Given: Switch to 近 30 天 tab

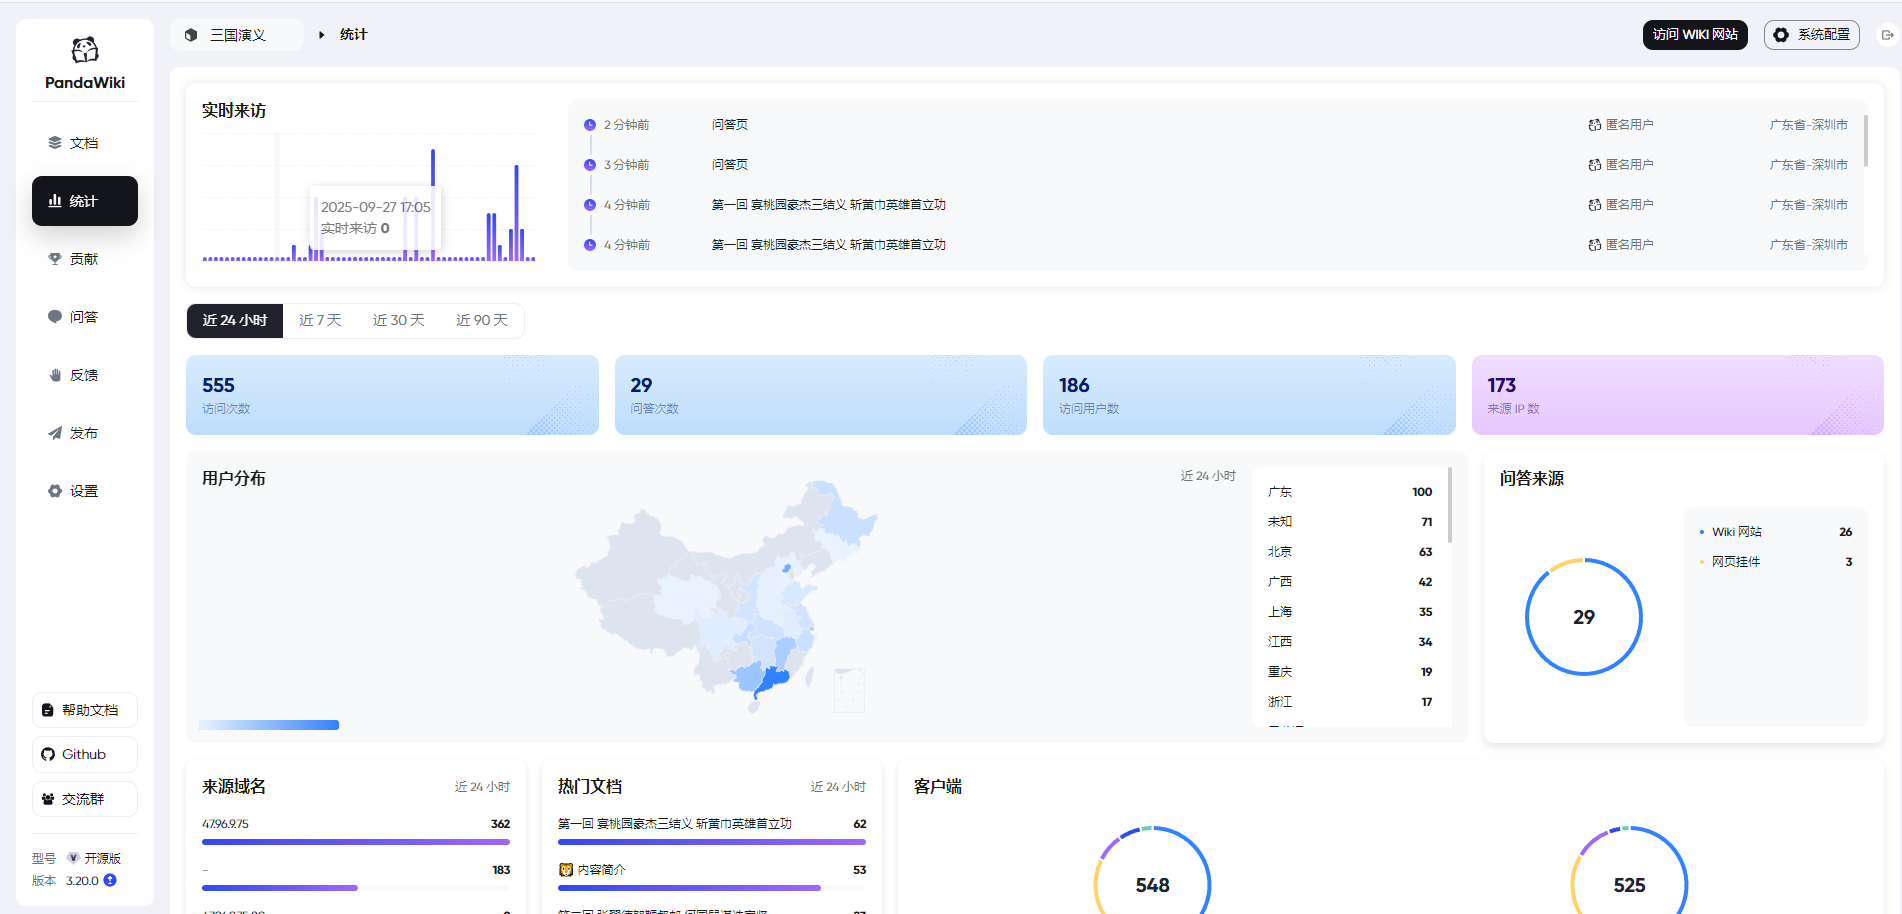Looking at the screenshot, I should pyautogui.click(x=399, y=320).
